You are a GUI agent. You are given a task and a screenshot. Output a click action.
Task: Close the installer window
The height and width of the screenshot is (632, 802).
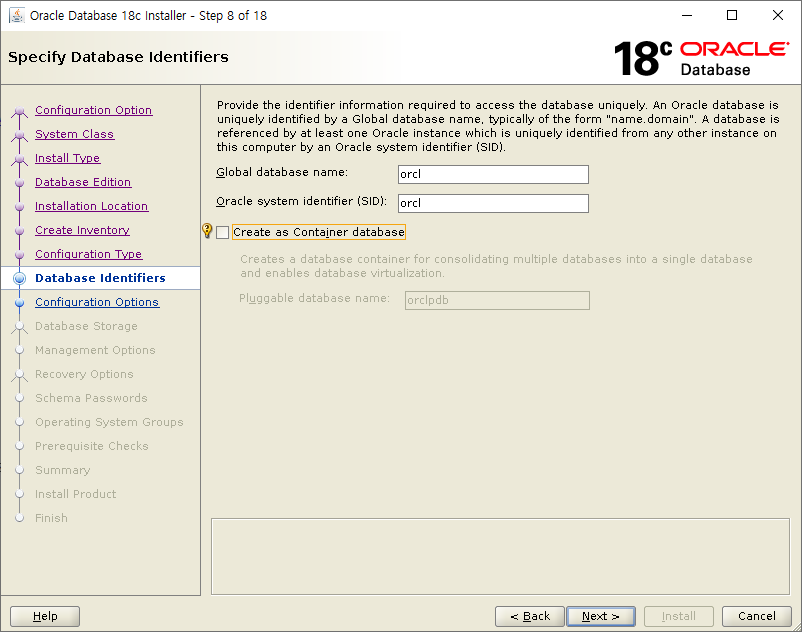click(777, 16)
